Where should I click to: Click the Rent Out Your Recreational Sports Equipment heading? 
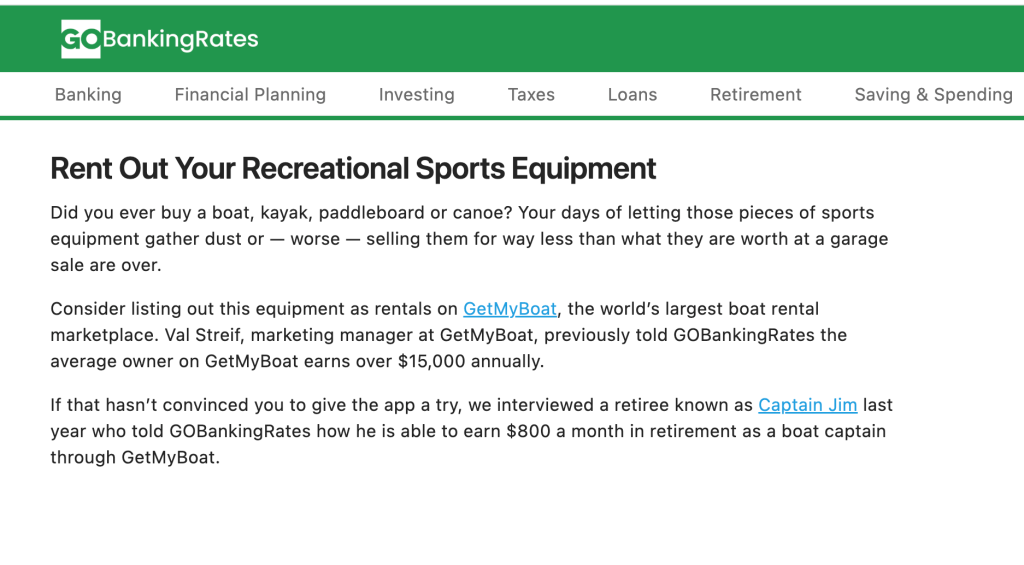pos(353,168)
